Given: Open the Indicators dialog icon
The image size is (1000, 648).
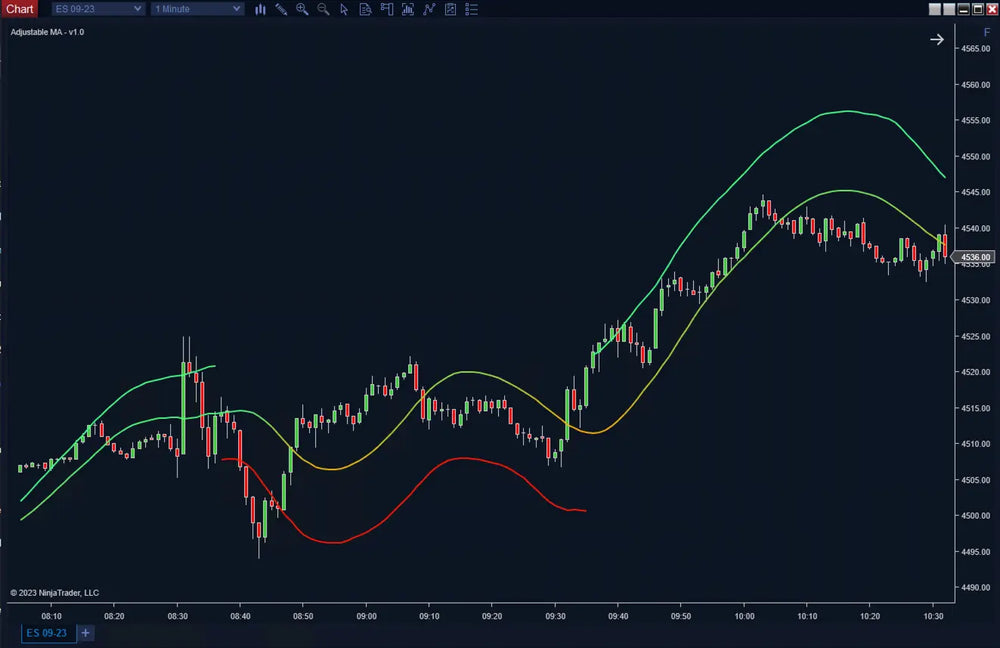Looking at the screenshot, I should (407, 9).
